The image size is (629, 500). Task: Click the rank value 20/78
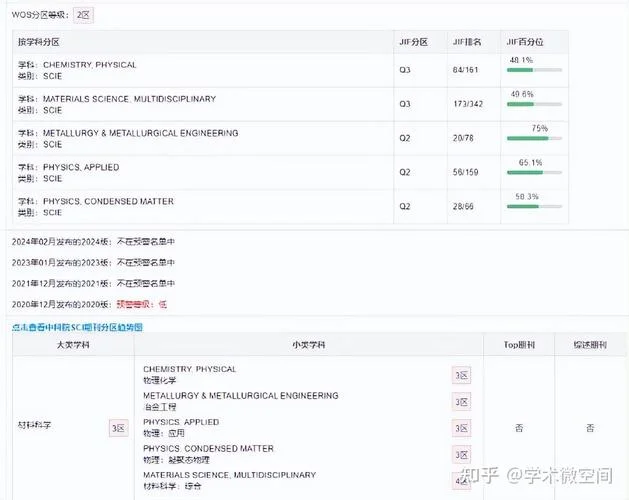tap(463, 138)
